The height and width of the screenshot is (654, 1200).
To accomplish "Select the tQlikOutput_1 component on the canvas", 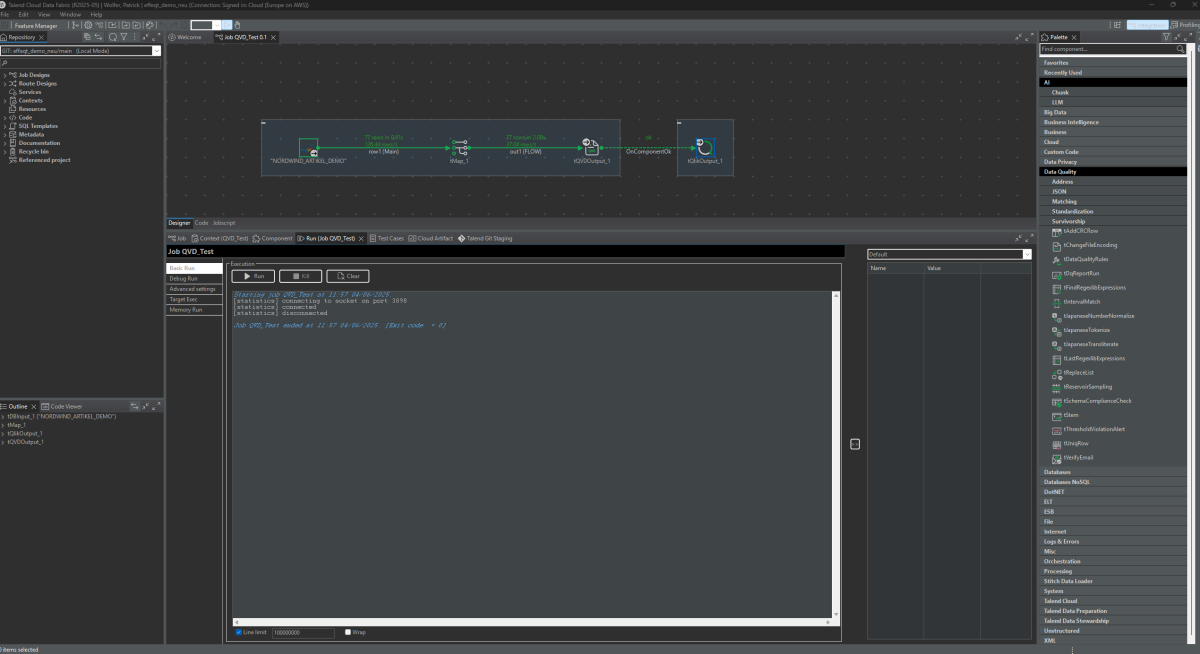I will [705, 148].
